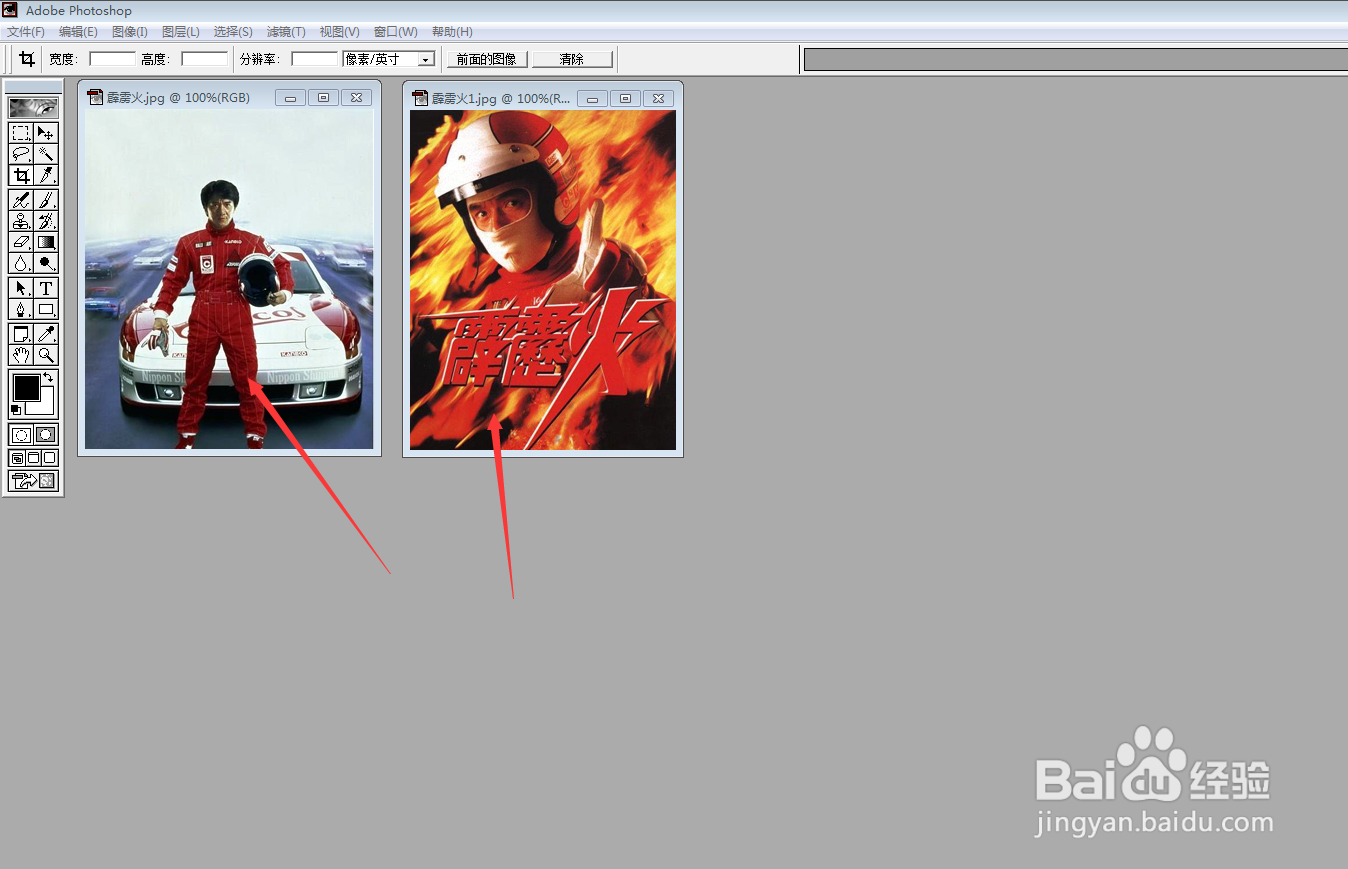Open the 图像(I) menu

130,32
